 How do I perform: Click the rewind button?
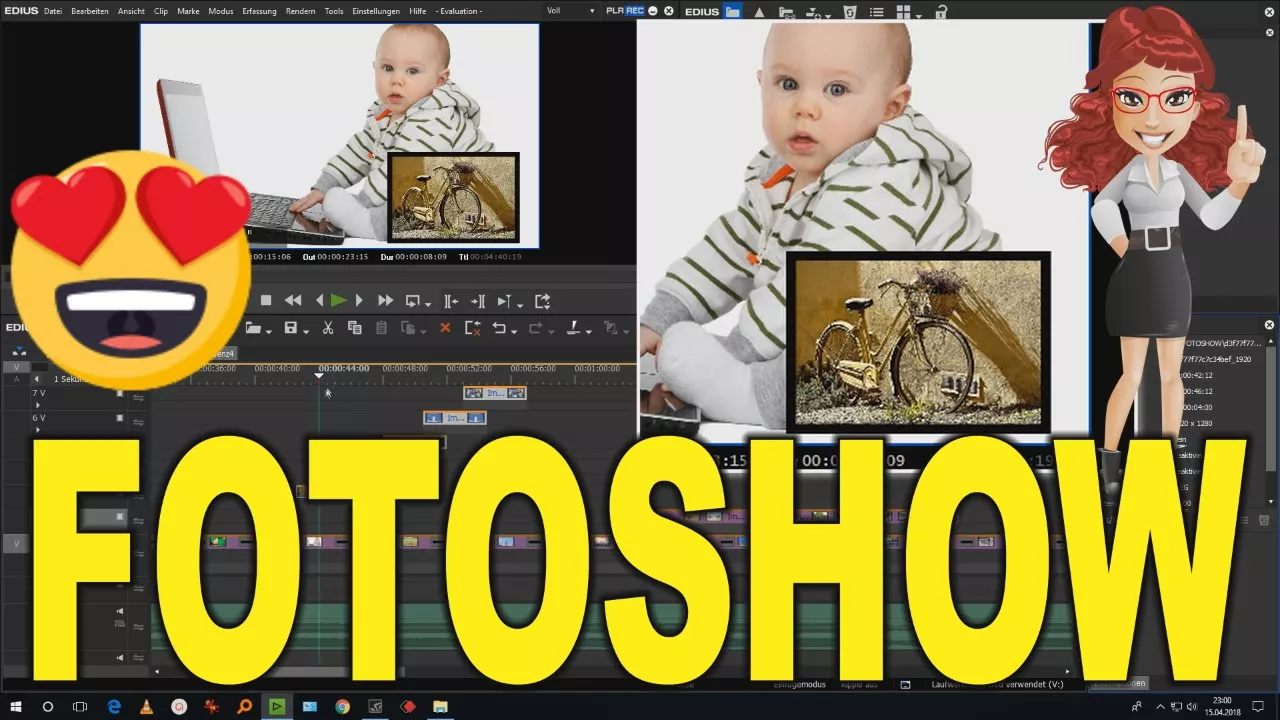[293, 300]
